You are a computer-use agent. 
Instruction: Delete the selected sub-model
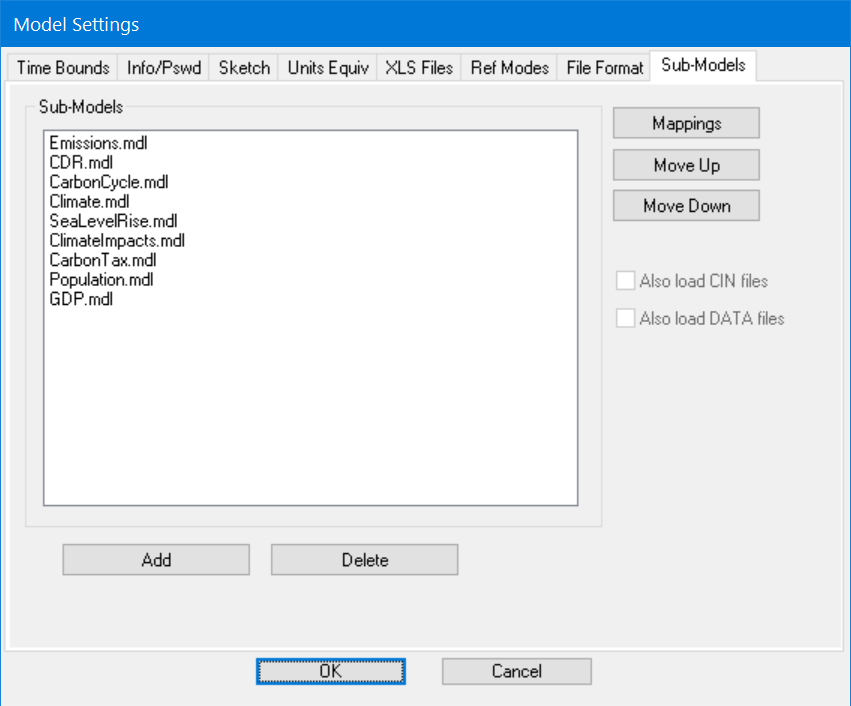point(364,559)
